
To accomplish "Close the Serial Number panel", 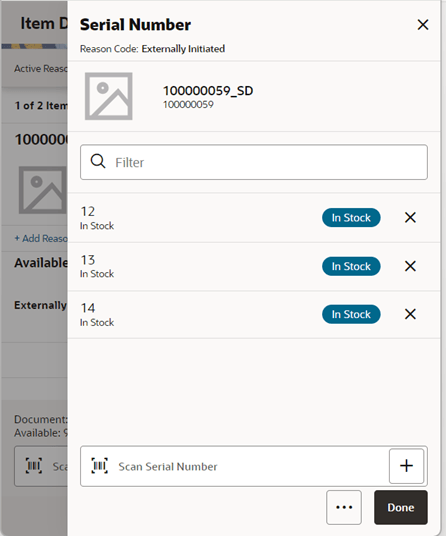I will pos(423,25).
